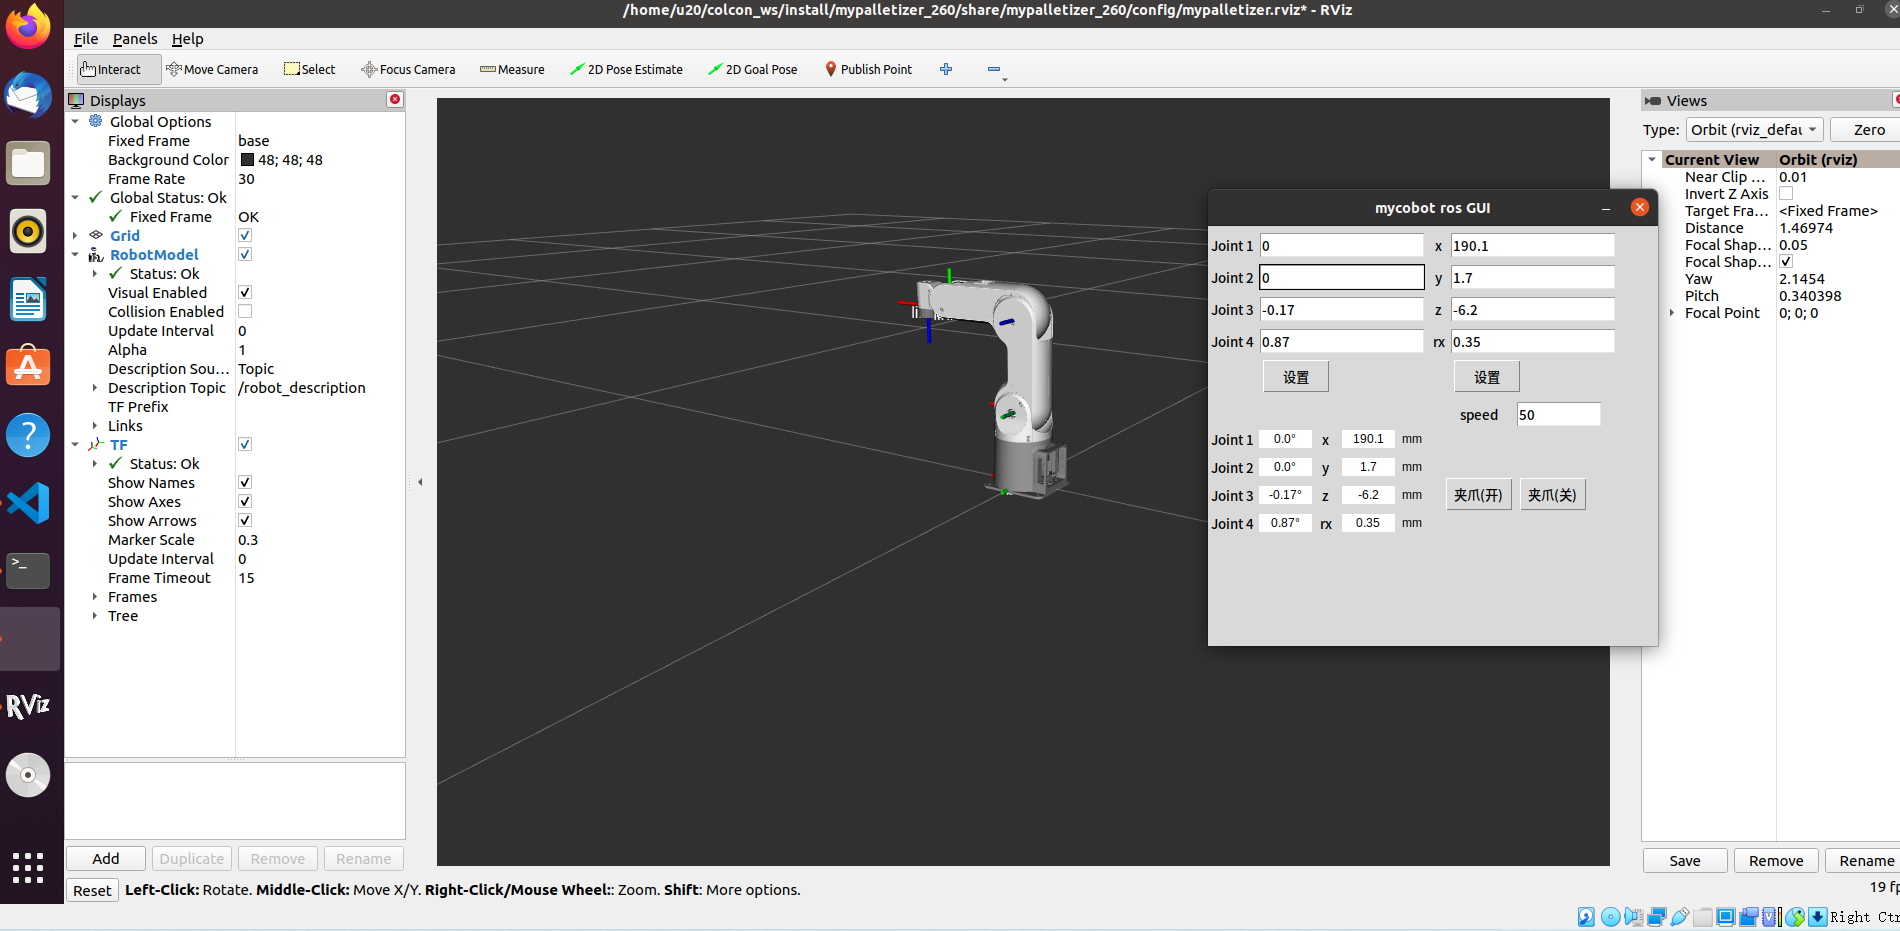Open the File menu
The width and height of the screenshot is (1900, 931).
(x=86, y=39)
